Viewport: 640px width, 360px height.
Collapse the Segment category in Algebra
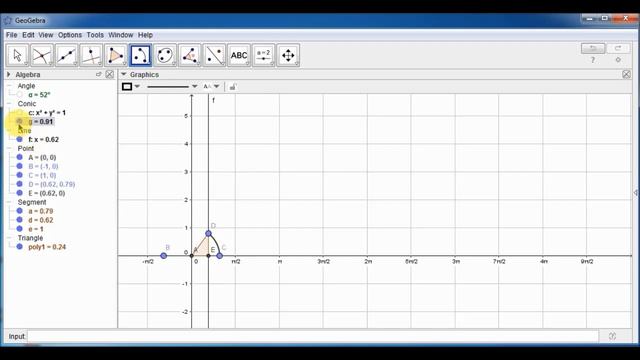pos(9,202)
